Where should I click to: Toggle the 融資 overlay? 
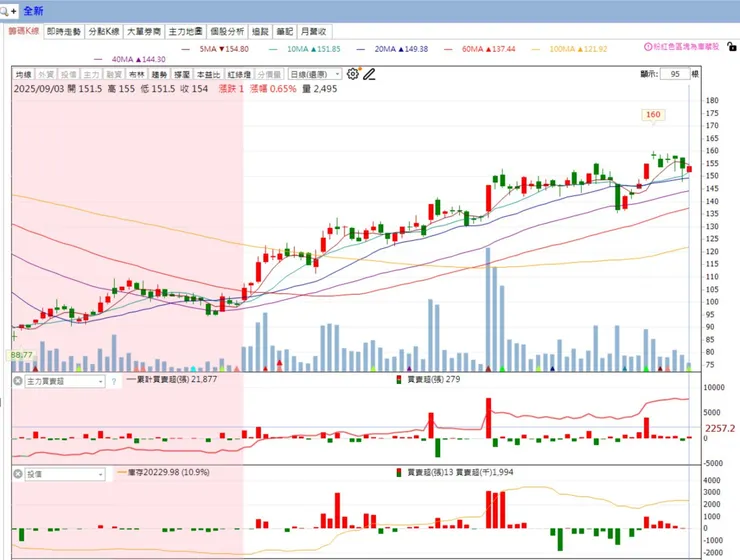(114, 75)
